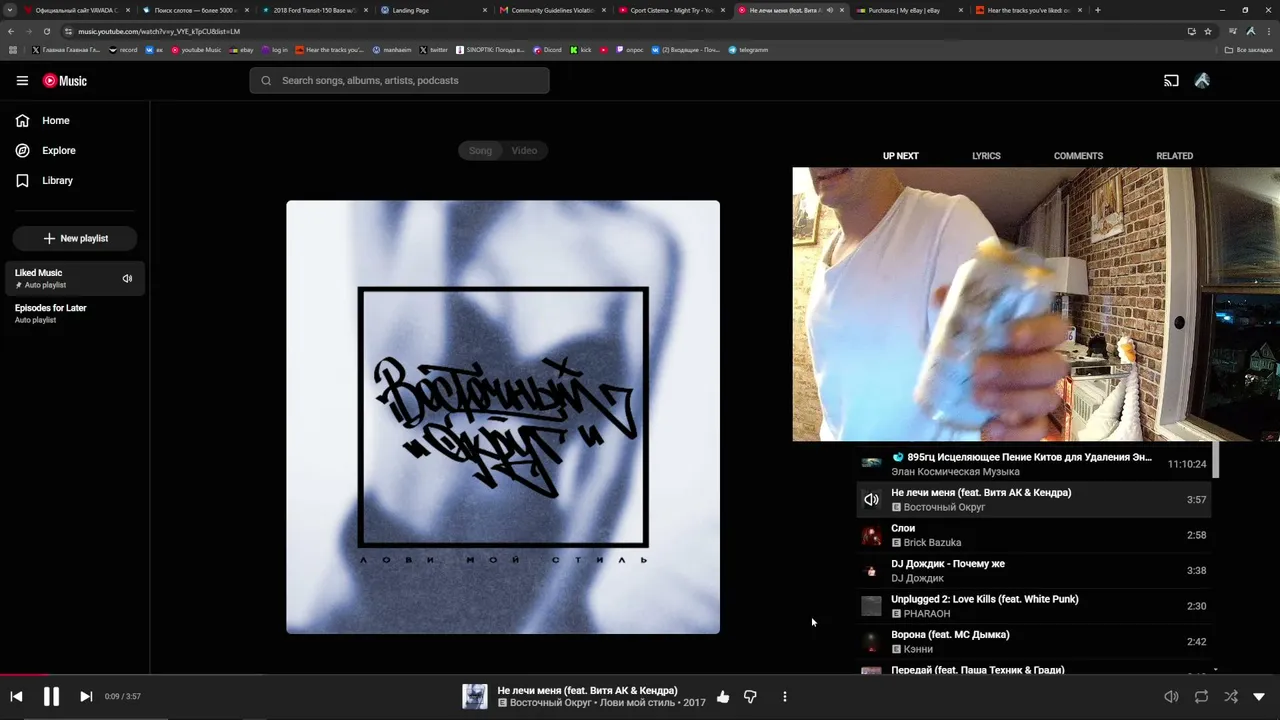Select the RELATED tab
1280x720 pixels.
click(x=1174, y=156)
